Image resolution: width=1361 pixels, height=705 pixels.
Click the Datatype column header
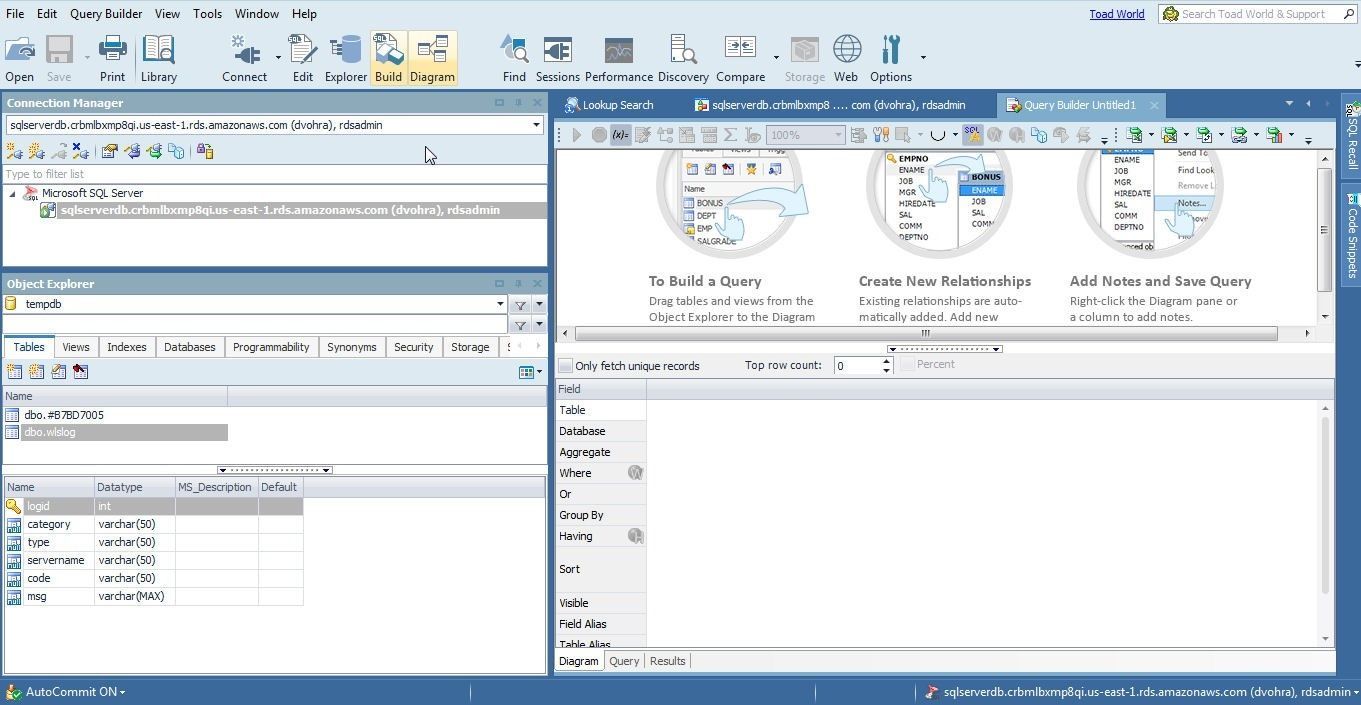[x=134, y=487]
